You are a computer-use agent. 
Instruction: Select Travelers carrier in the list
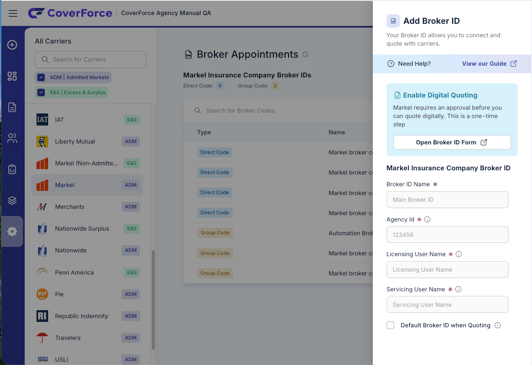[x=88, y=338]
